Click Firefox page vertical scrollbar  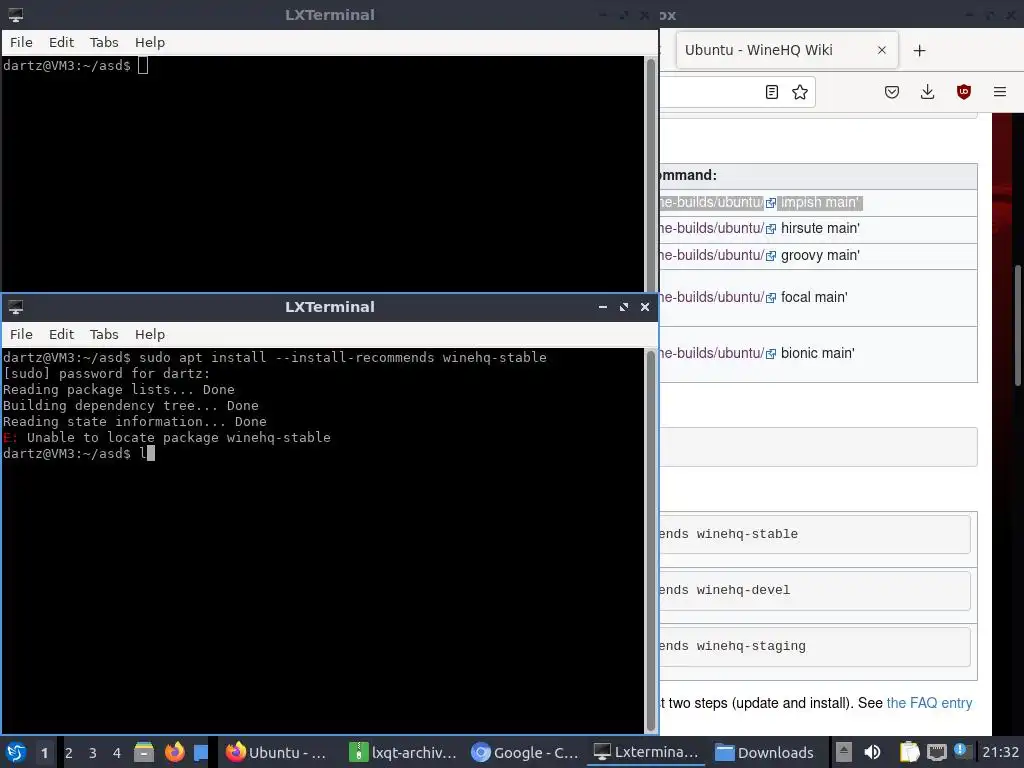[1018, 325]
